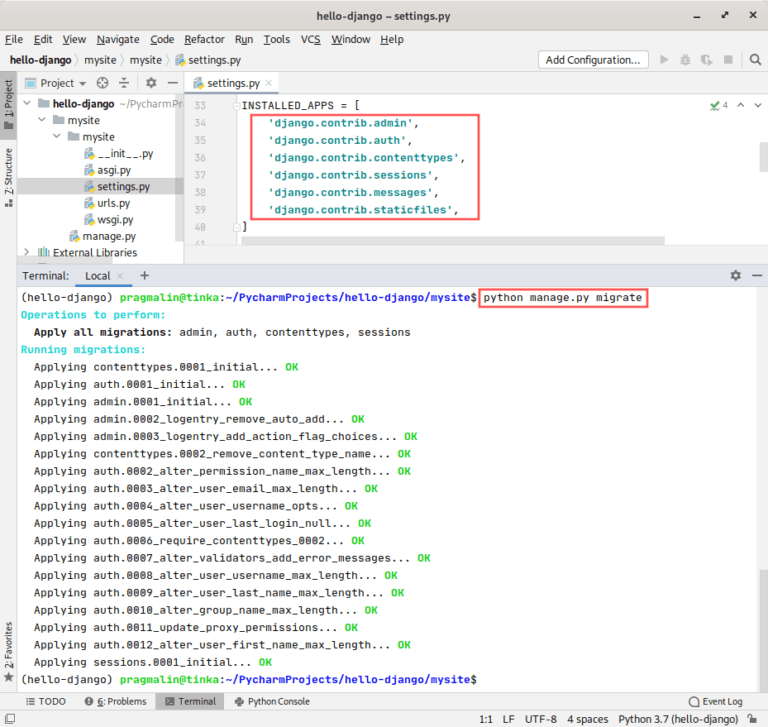Hide the Project panel with minus icon
Viewport: 768px width, 727px height.
click(x=172, y=83)
